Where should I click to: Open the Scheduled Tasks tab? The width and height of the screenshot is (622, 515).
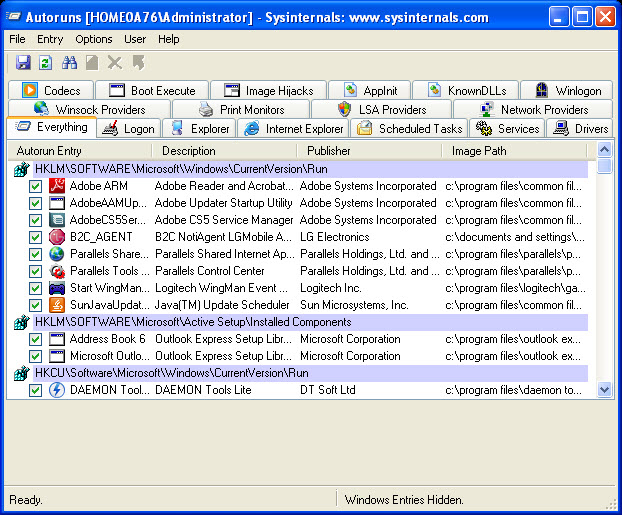click(x=409, y=129)
